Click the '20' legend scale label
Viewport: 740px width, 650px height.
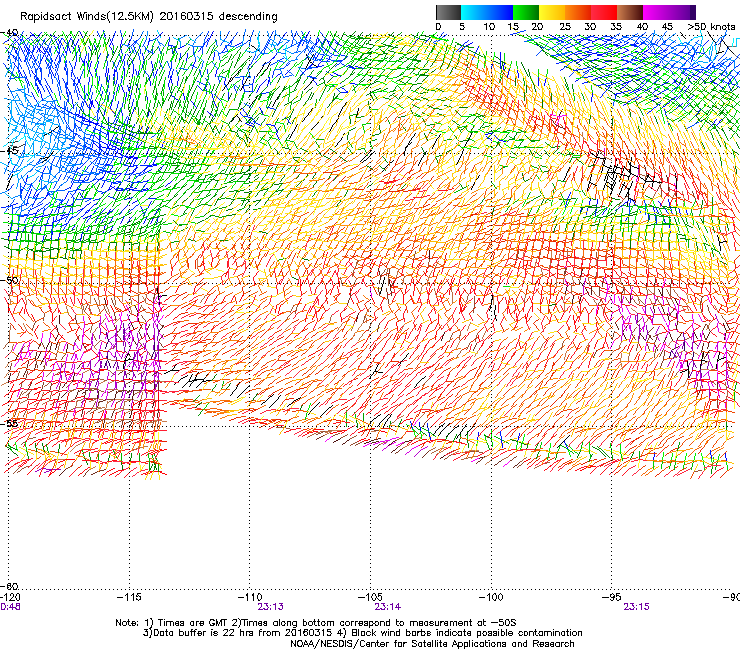click(537, 27)
